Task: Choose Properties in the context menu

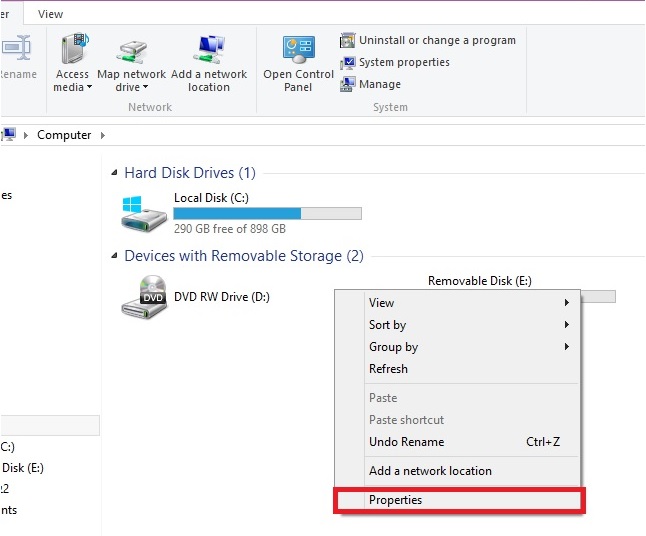Action: pos(396,500)
